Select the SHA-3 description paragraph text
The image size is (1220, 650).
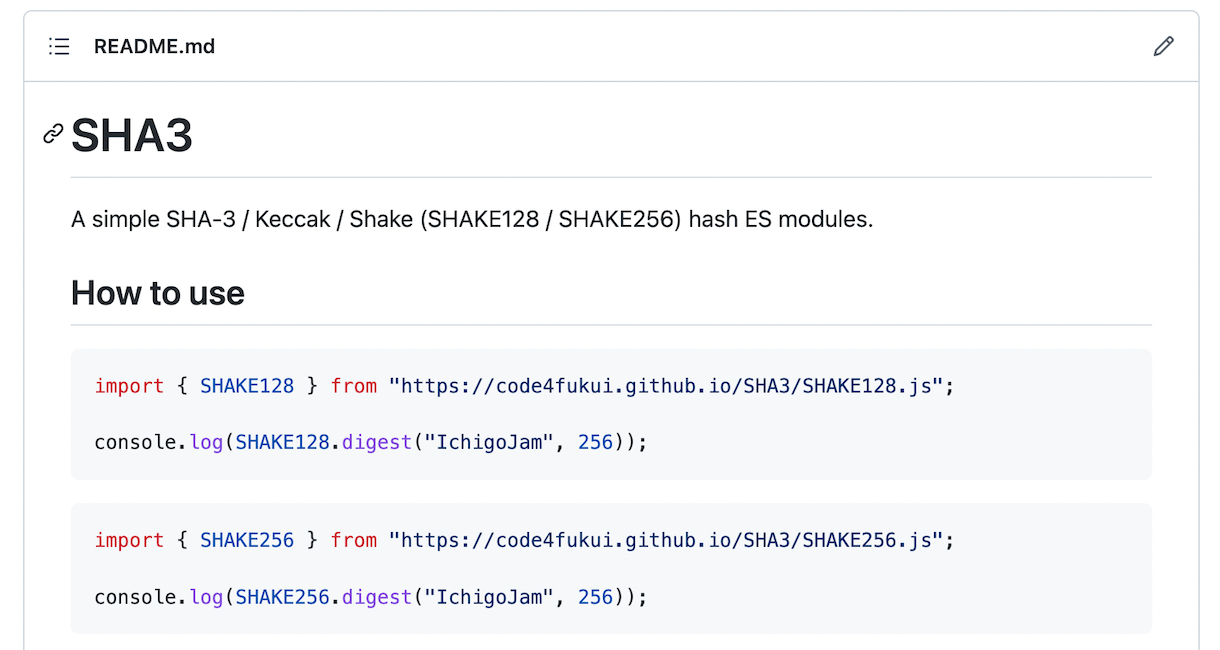tap(470, 219)
